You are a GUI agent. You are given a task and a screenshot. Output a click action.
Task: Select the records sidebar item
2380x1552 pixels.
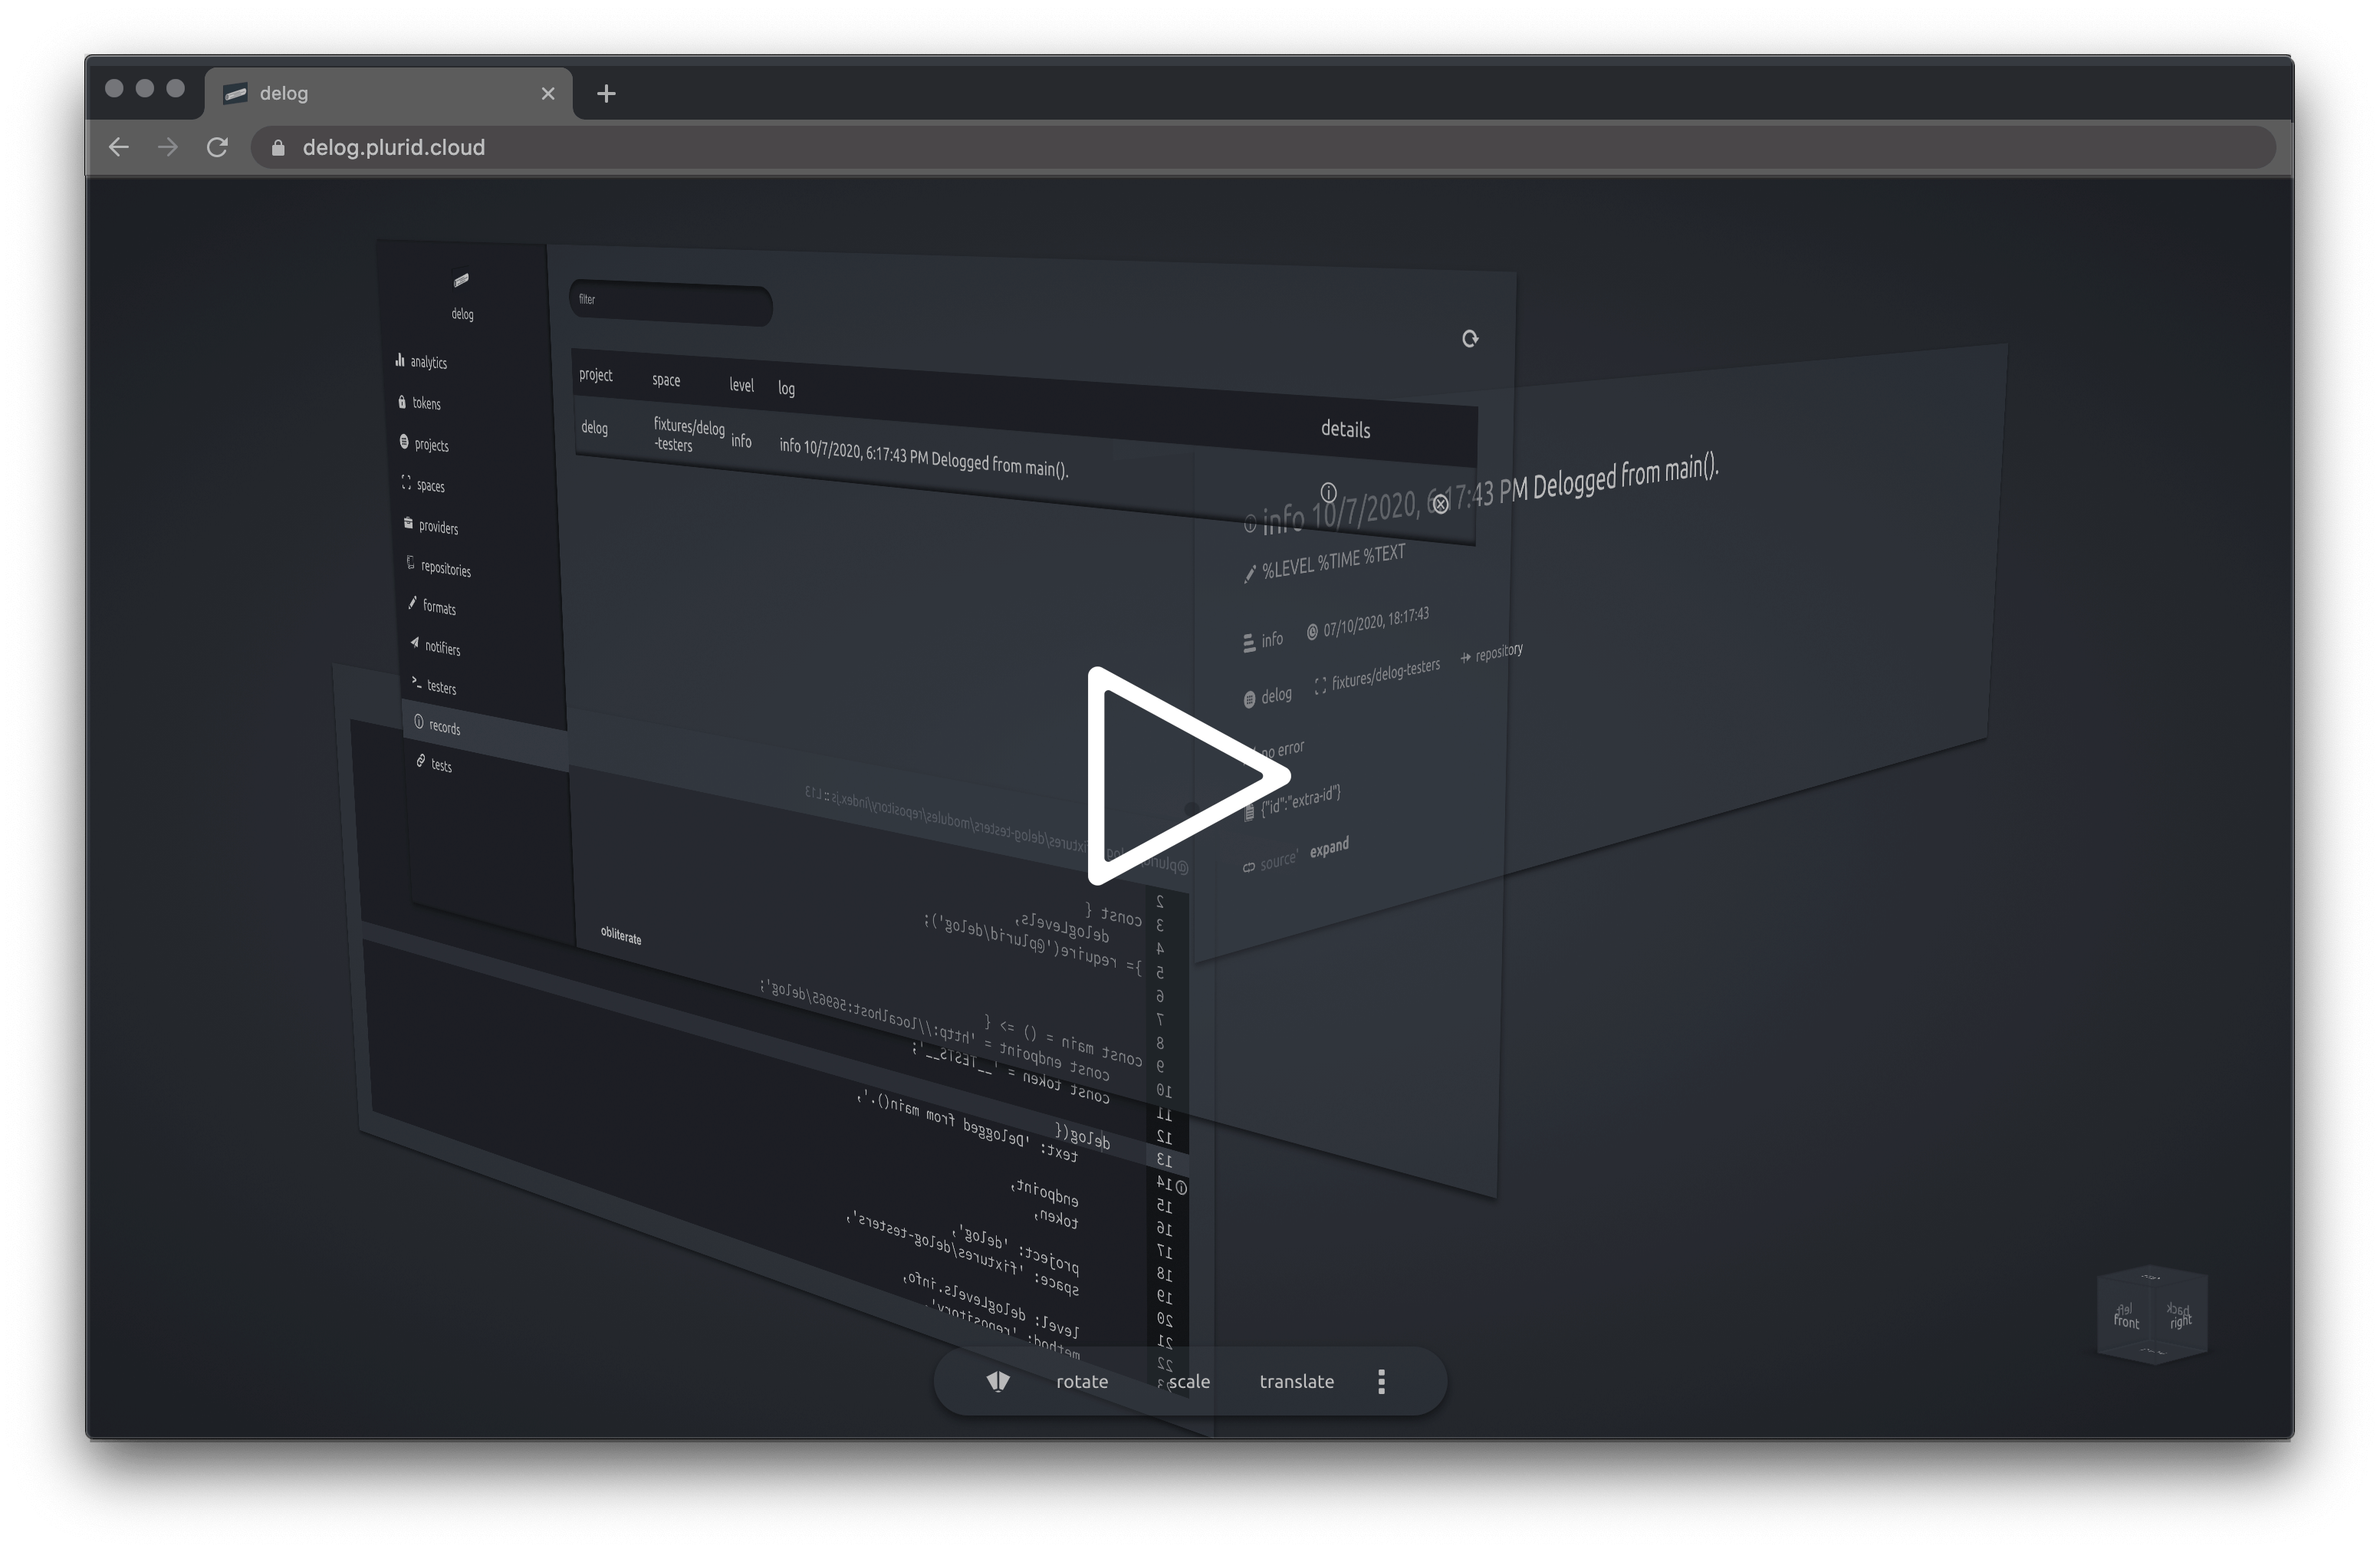point(443,727)
